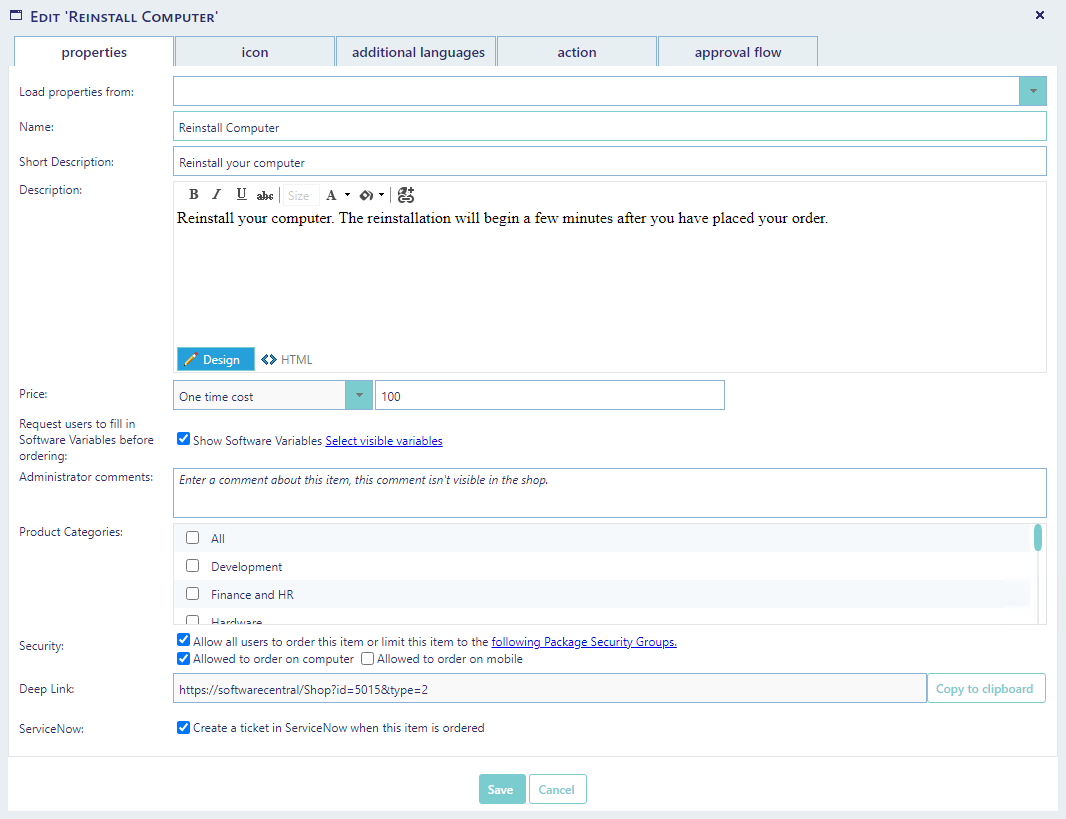Click the Administrator comments text field
This screenshot has width=1066, height=819.
(609, 493)
